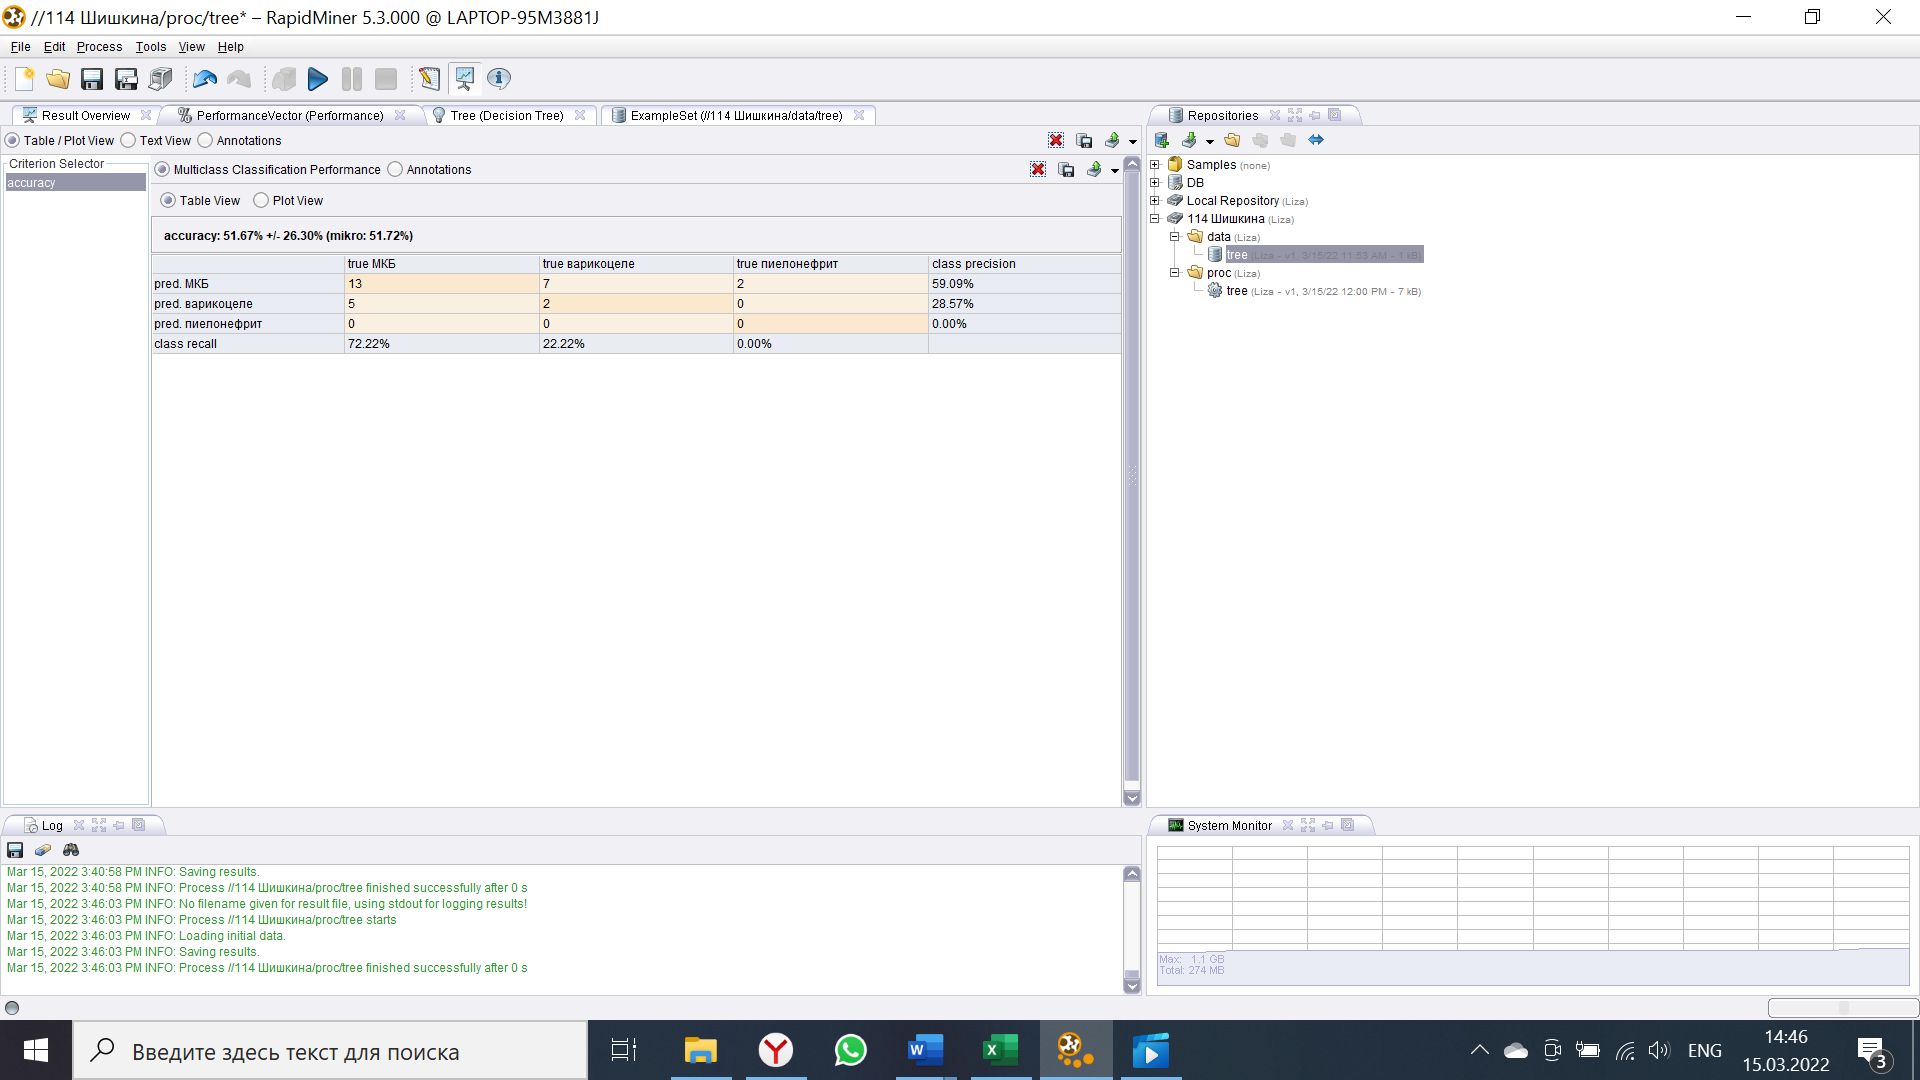This screenshot has width=1920, height=1080.
Task: Switch to Result Overview tab
Action: [86, 116]
